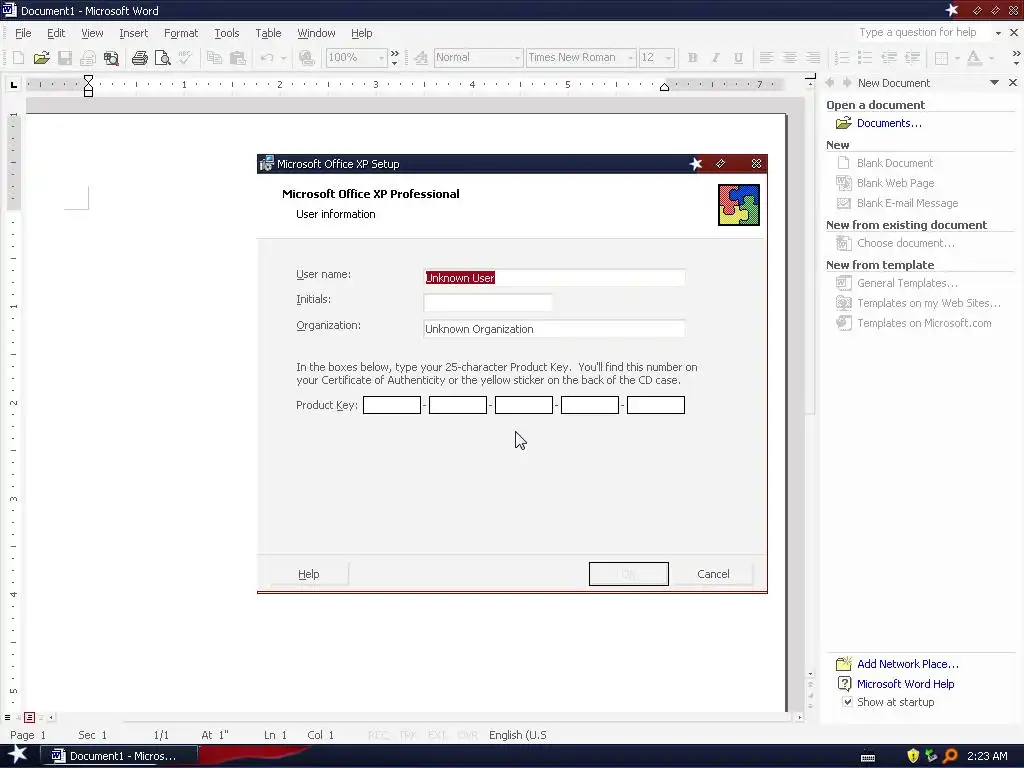Screen dimensions: 1024x768
Task: Click the Copy toolbar icon
Action: [x=214, y=58]
